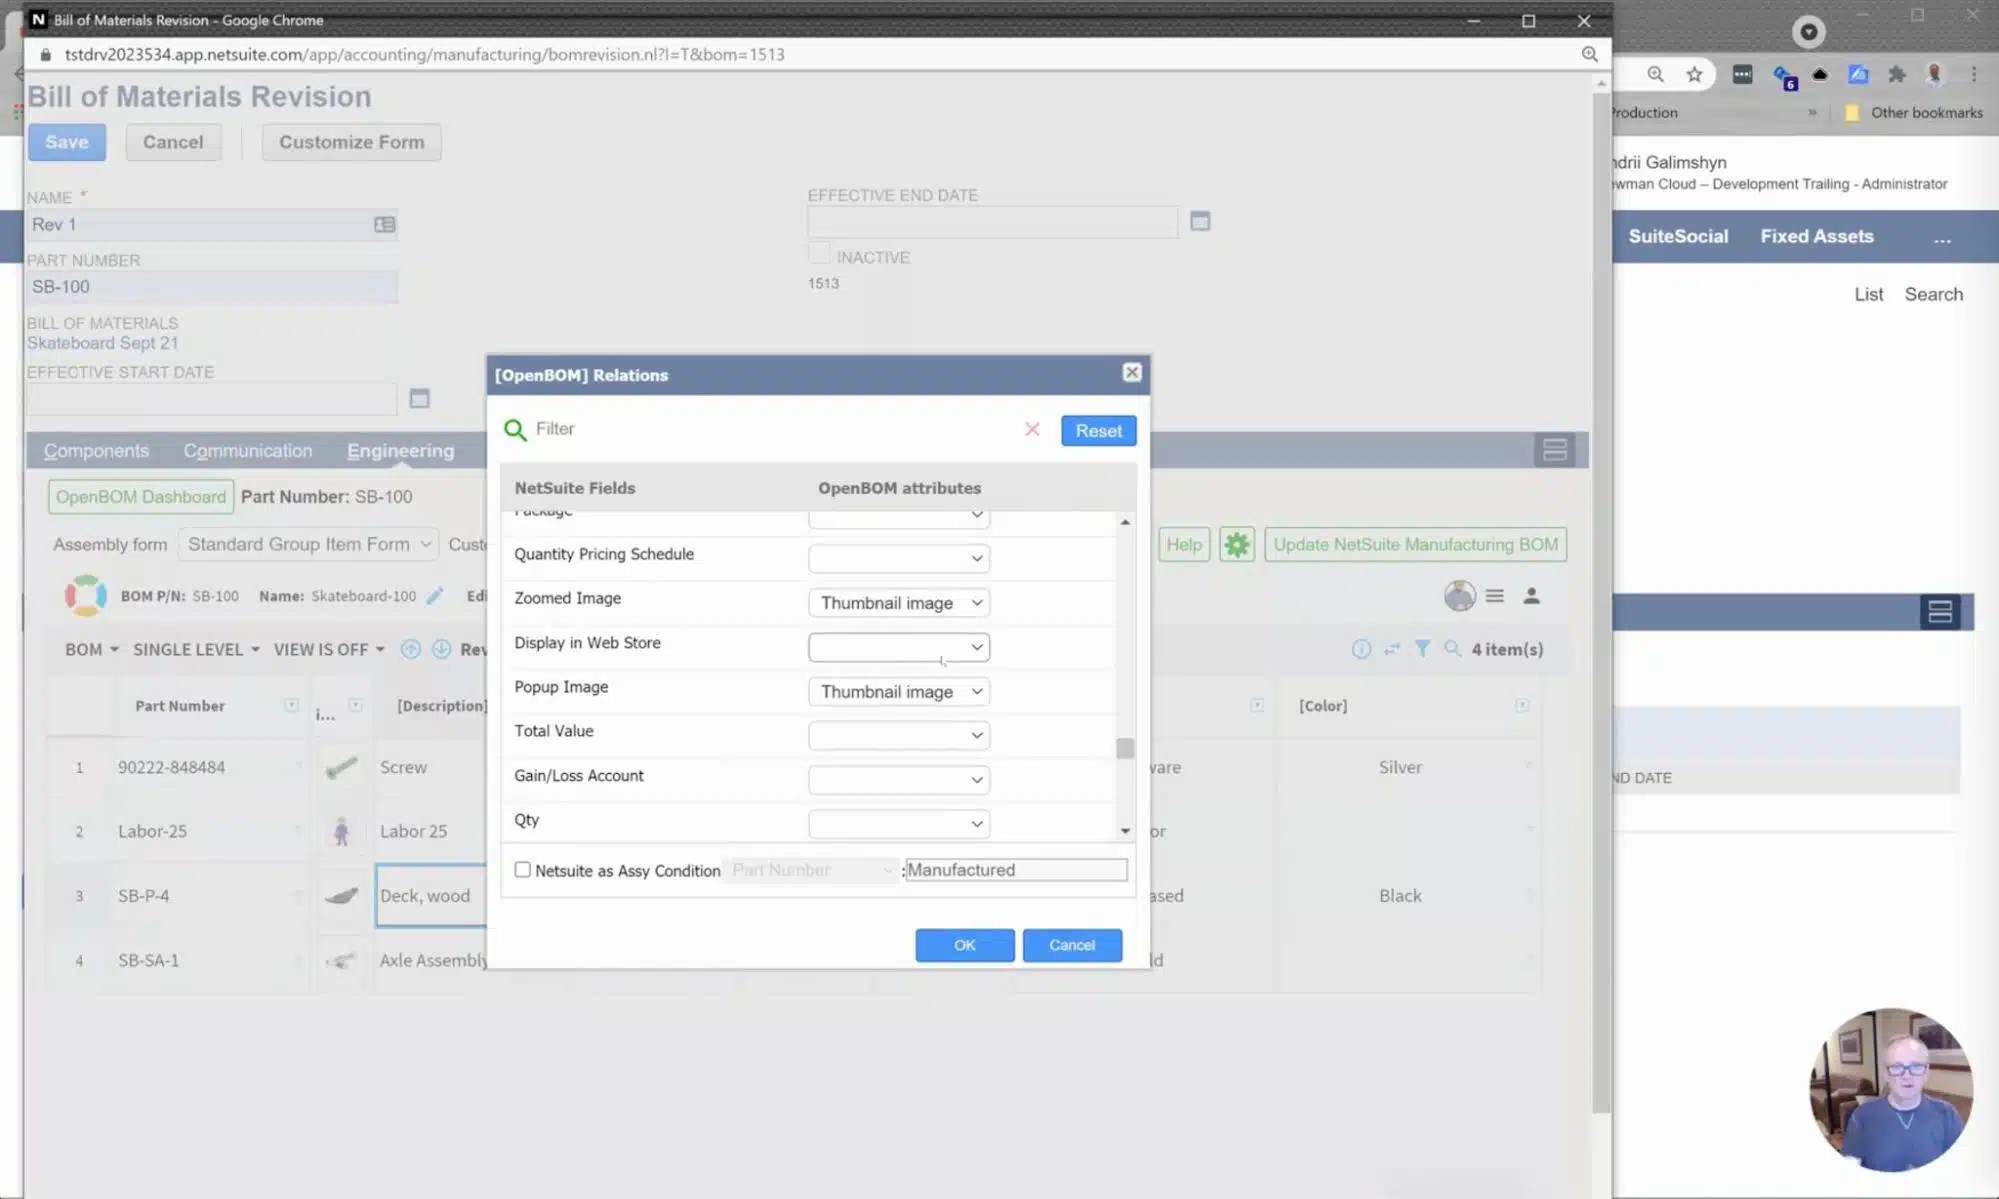This screenshot has height=1199, width=1999.
Task: Open SuiteSocial in the background NetSuite menu
Action: [1678, 236]
